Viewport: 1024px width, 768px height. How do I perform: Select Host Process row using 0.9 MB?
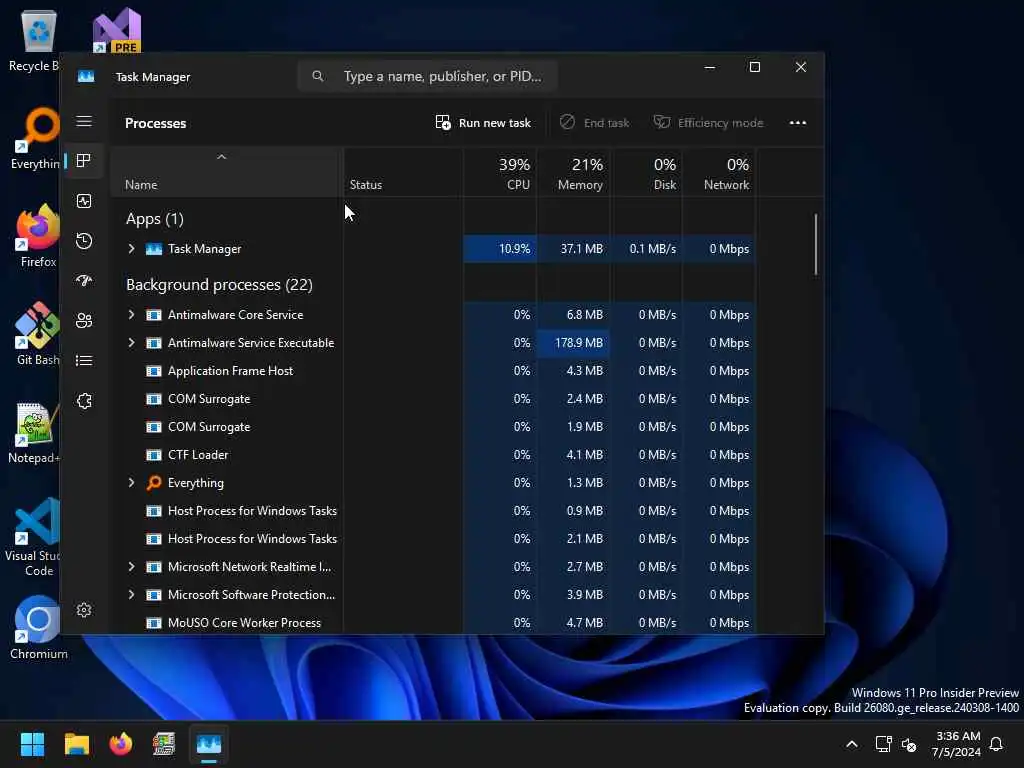[x=434, y=511]
